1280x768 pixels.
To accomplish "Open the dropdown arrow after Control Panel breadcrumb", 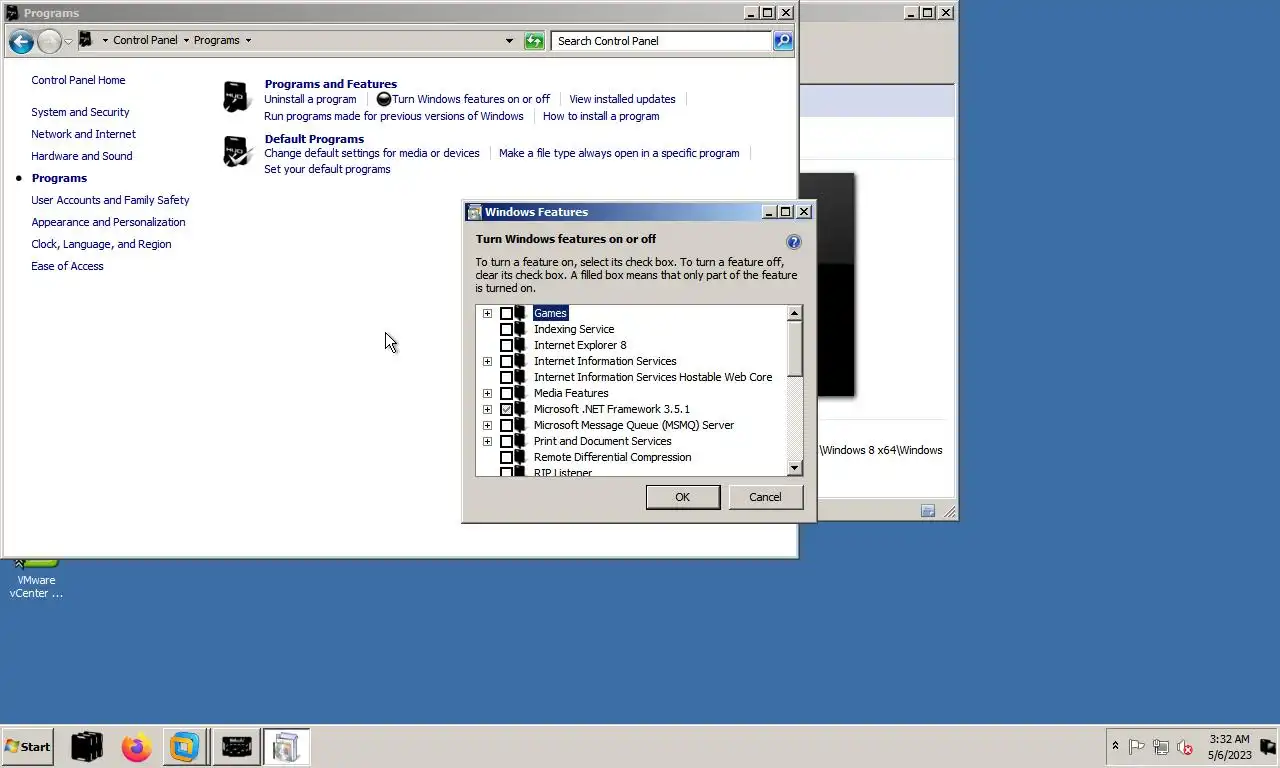I will [x=186, y=41].
